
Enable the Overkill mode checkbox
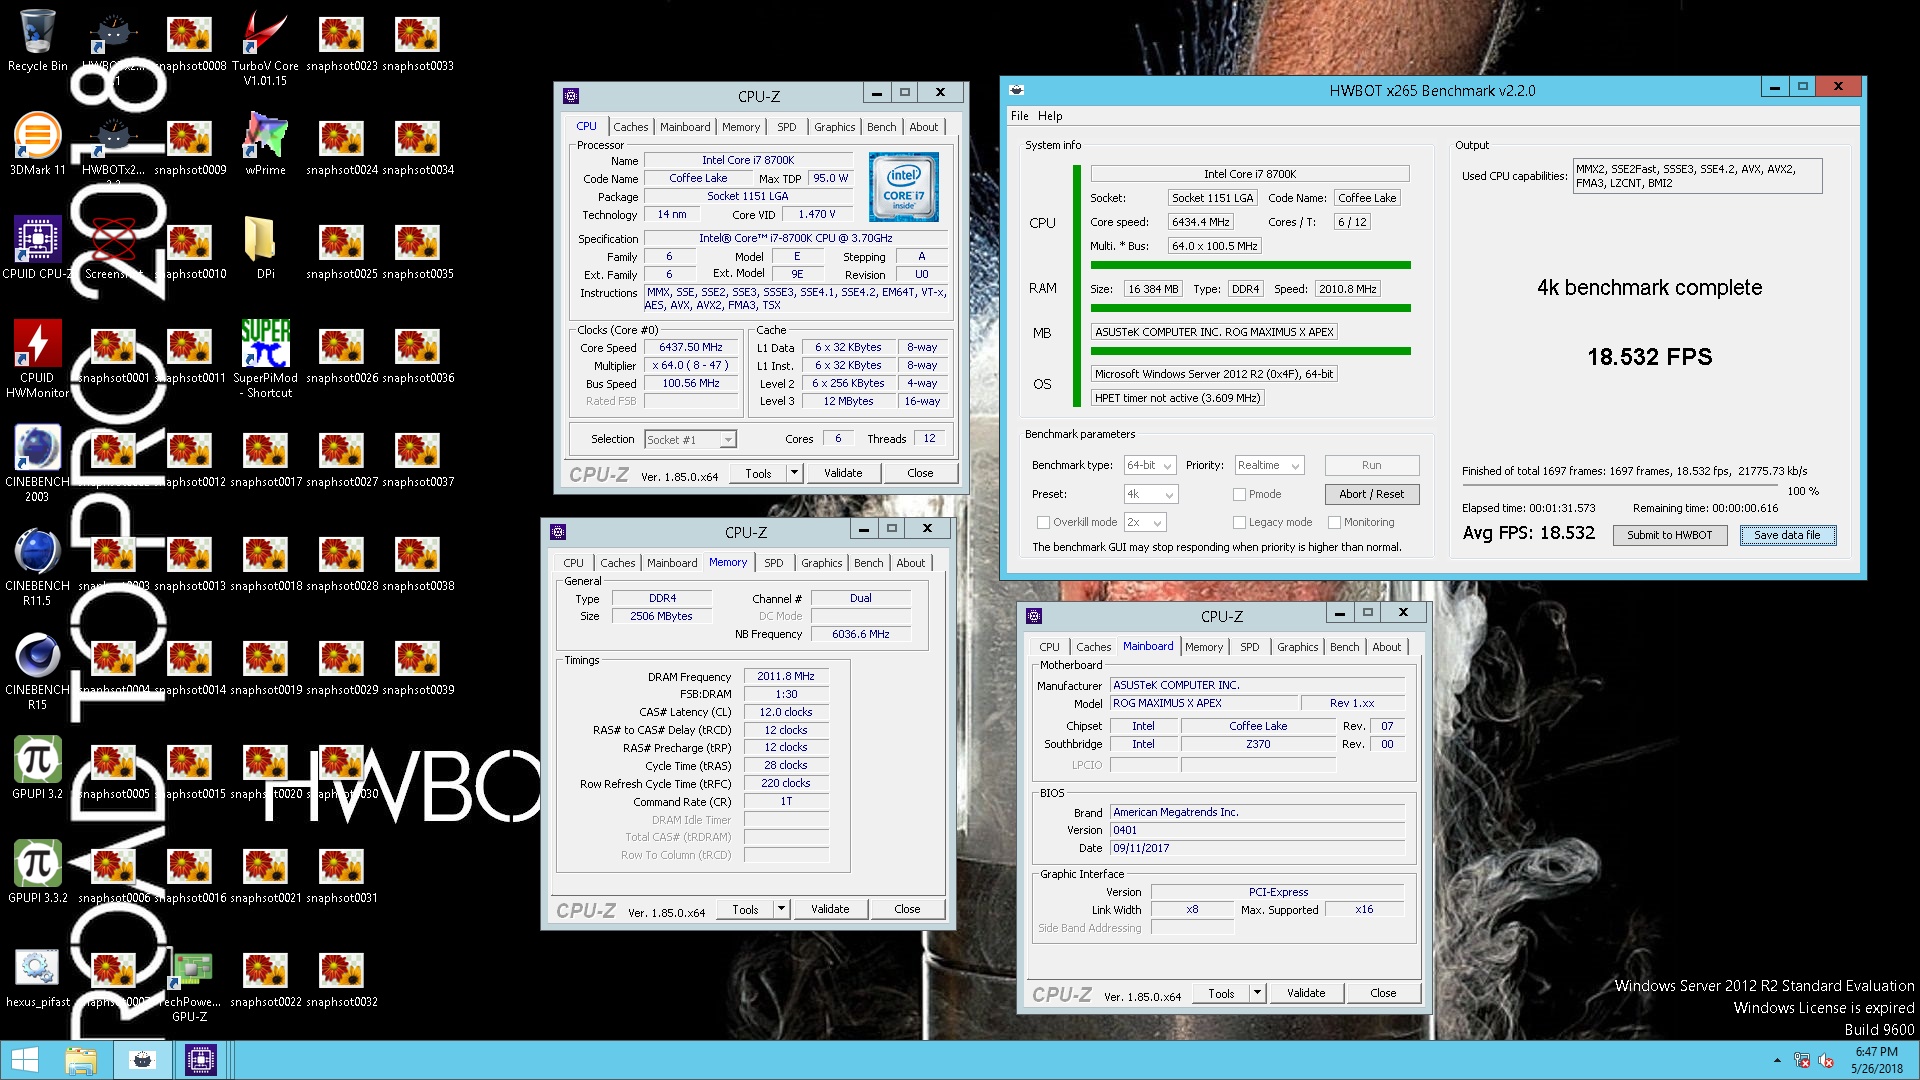point(1043,522)
